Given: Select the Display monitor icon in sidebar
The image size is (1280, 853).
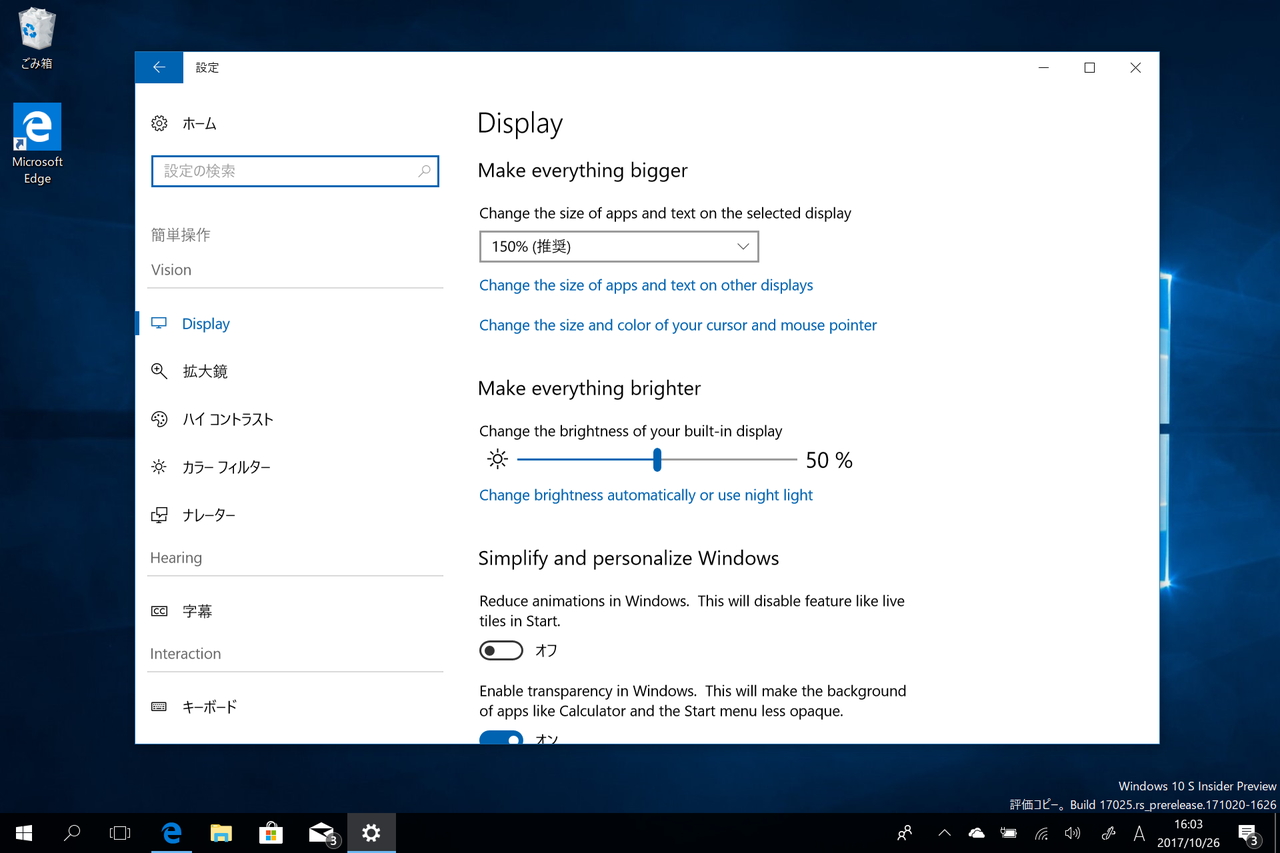Looking at the screenshot, I should tap(160, 323).
